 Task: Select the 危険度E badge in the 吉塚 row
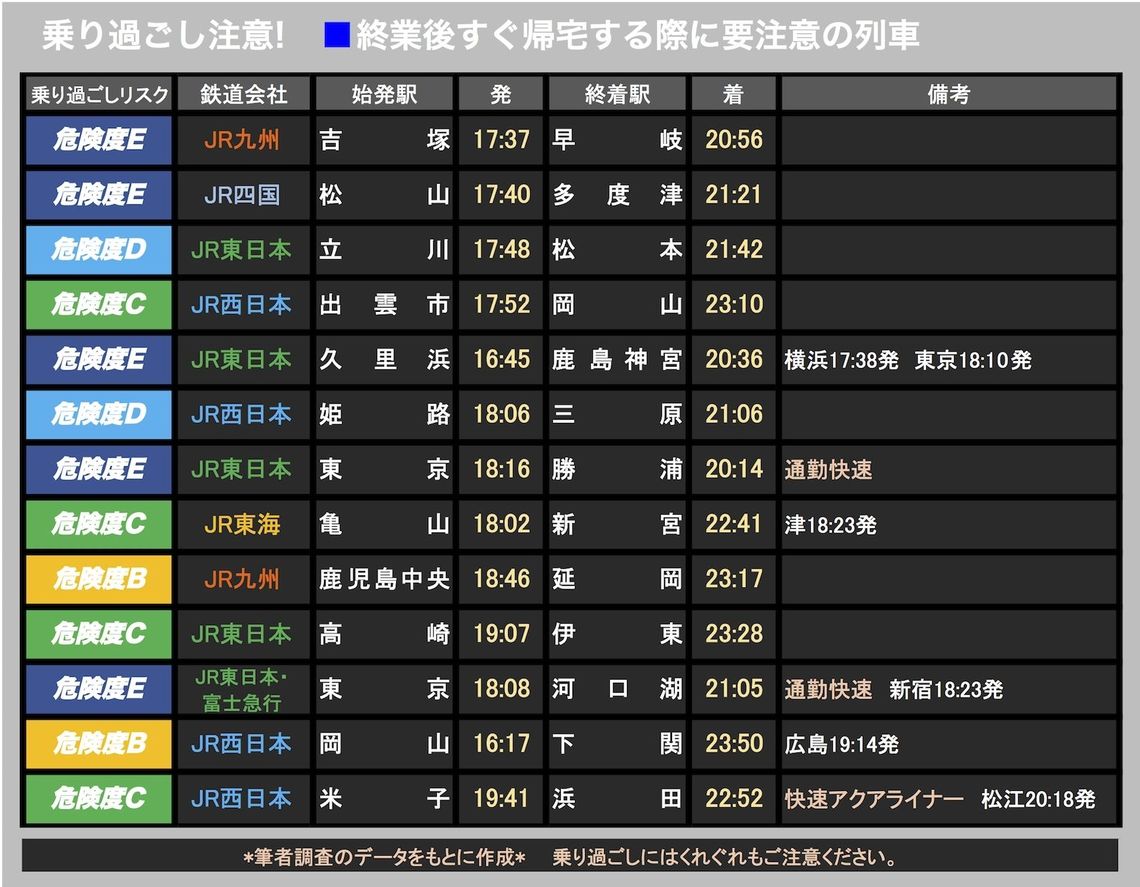pyautogui.click(x=99, y=140)
